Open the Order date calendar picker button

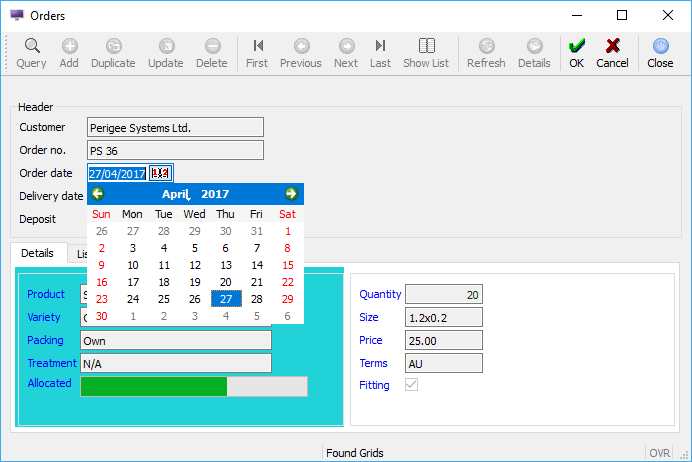(162, 173)
